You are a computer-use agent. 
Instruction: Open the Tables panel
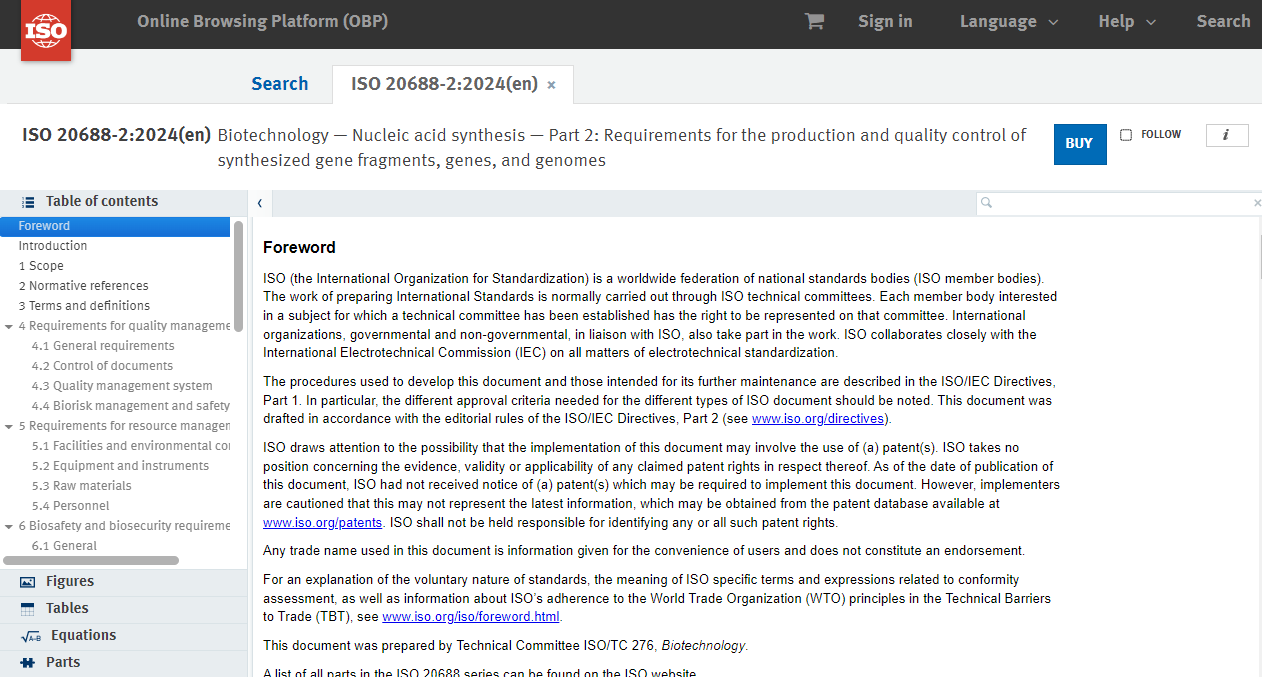67,608
